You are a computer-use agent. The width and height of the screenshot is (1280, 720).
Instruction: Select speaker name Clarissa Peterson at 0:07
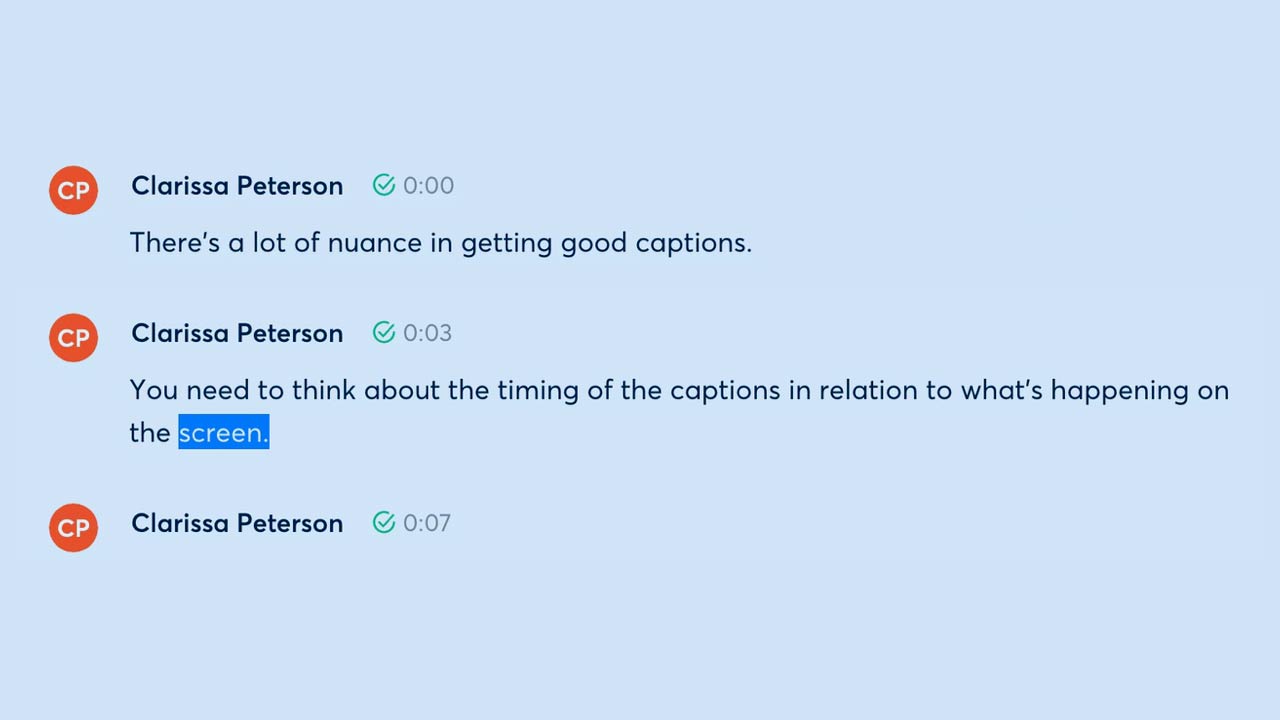pos(237,523)
